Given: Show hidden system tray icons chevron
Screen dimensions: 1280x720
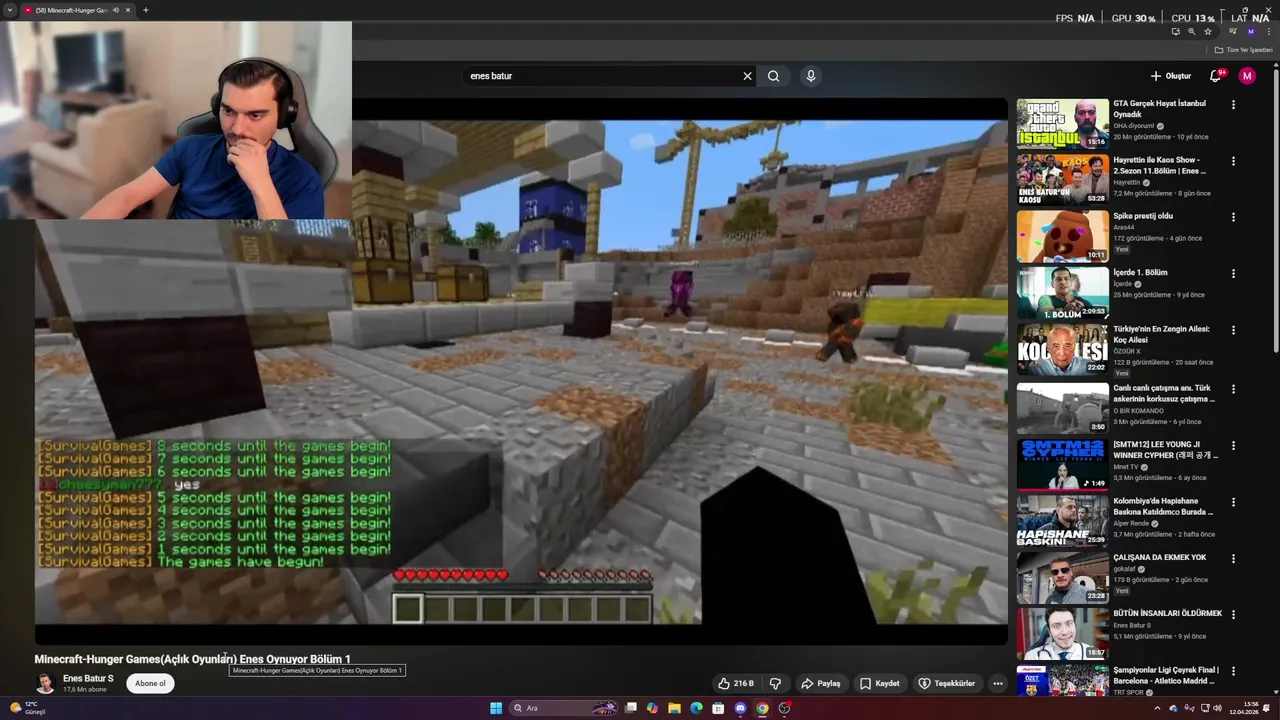Looking at the screenshot, I should click(1157, 708).
